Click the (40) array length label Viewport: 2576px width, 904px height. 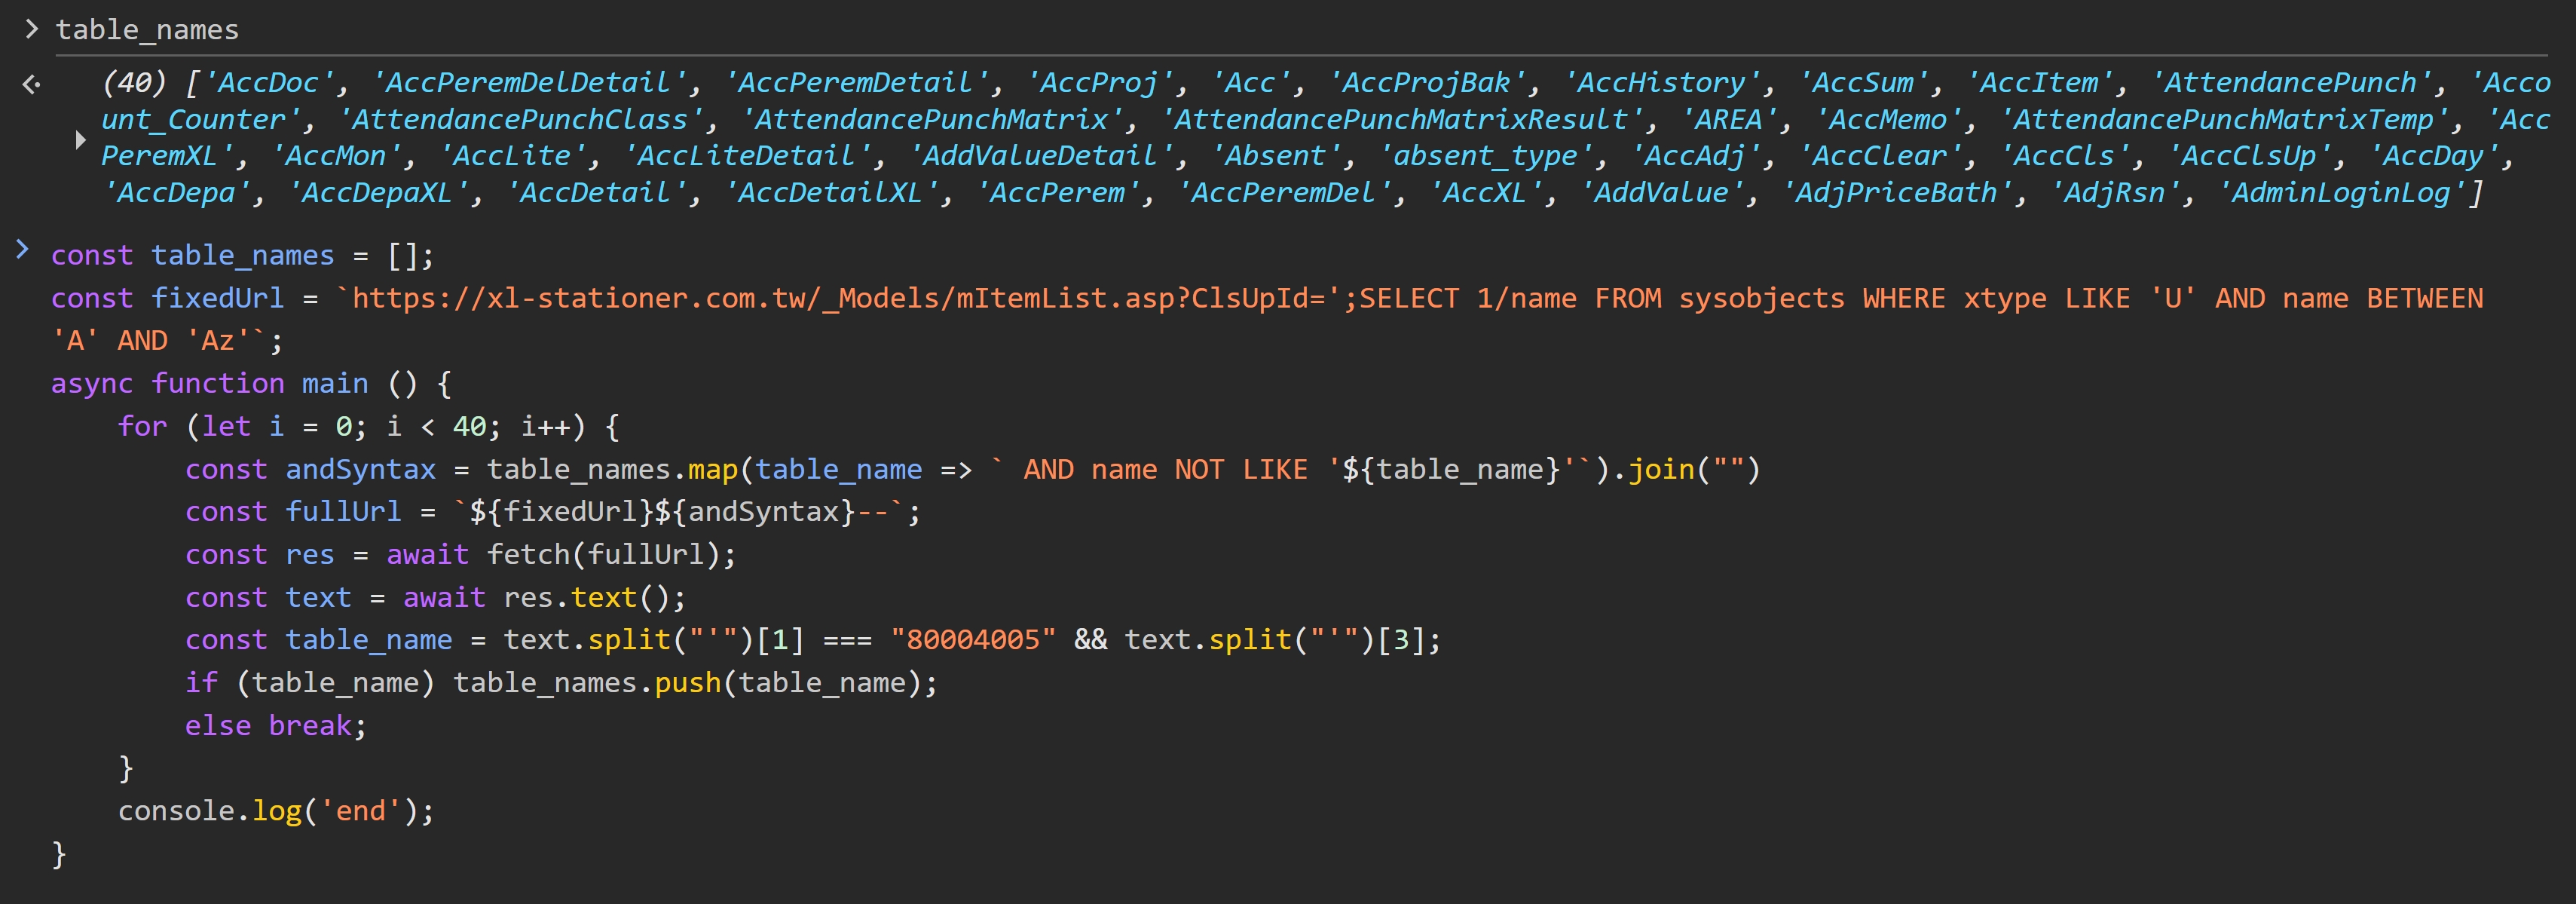point(134,83)
